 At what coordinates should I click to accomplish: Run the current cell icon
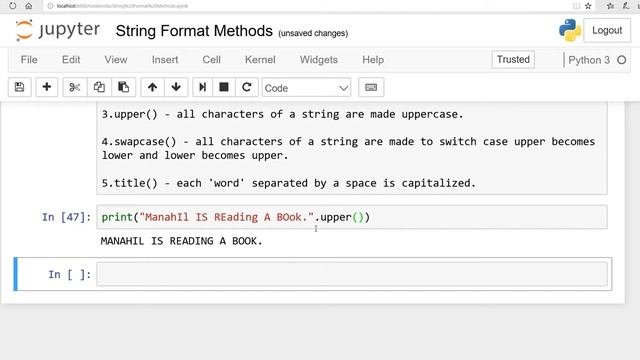(x=202, y=87)
